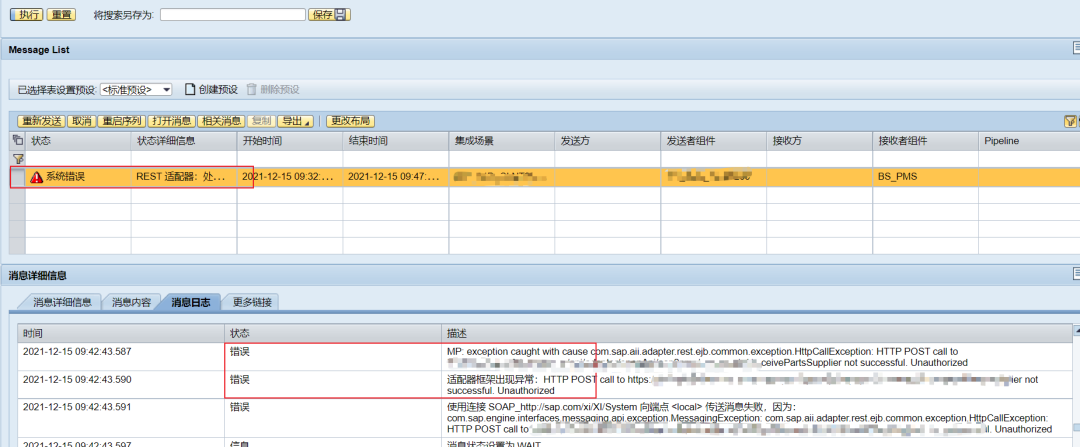Click the greyed 删除预设 trash icon
1080x447 pixels.
[x=251, y=90]
